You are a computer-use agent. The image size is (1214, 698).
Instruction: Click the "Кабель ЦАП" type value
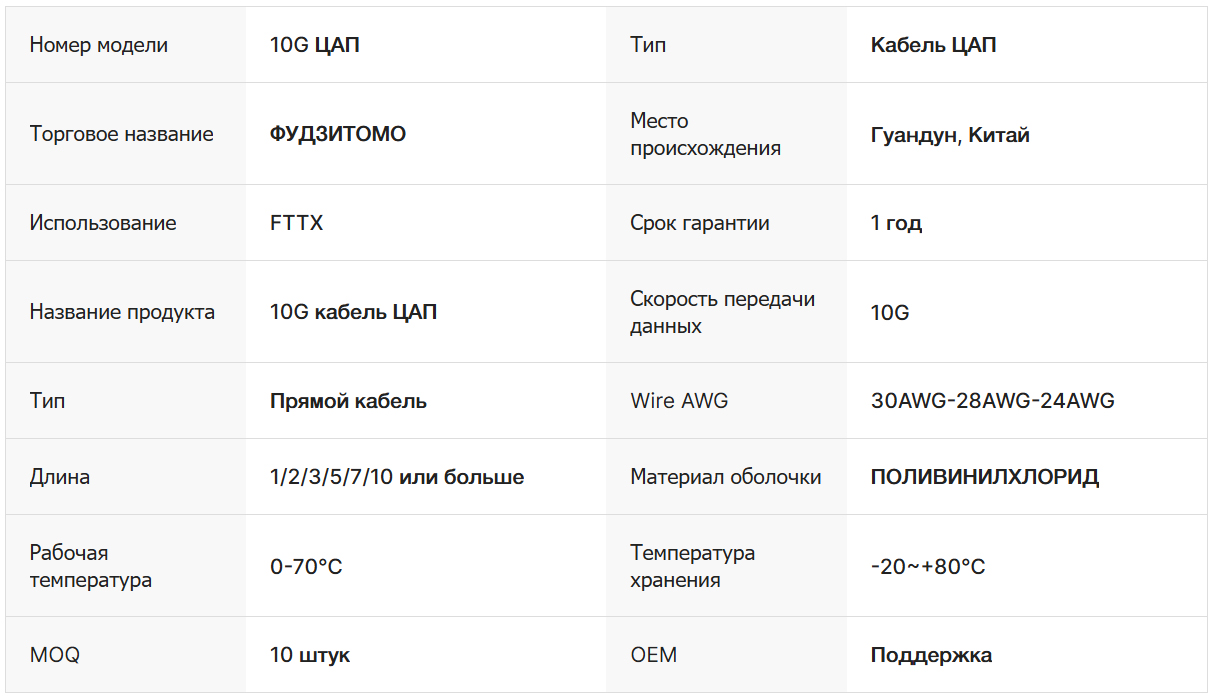click(x=933, y=45)
